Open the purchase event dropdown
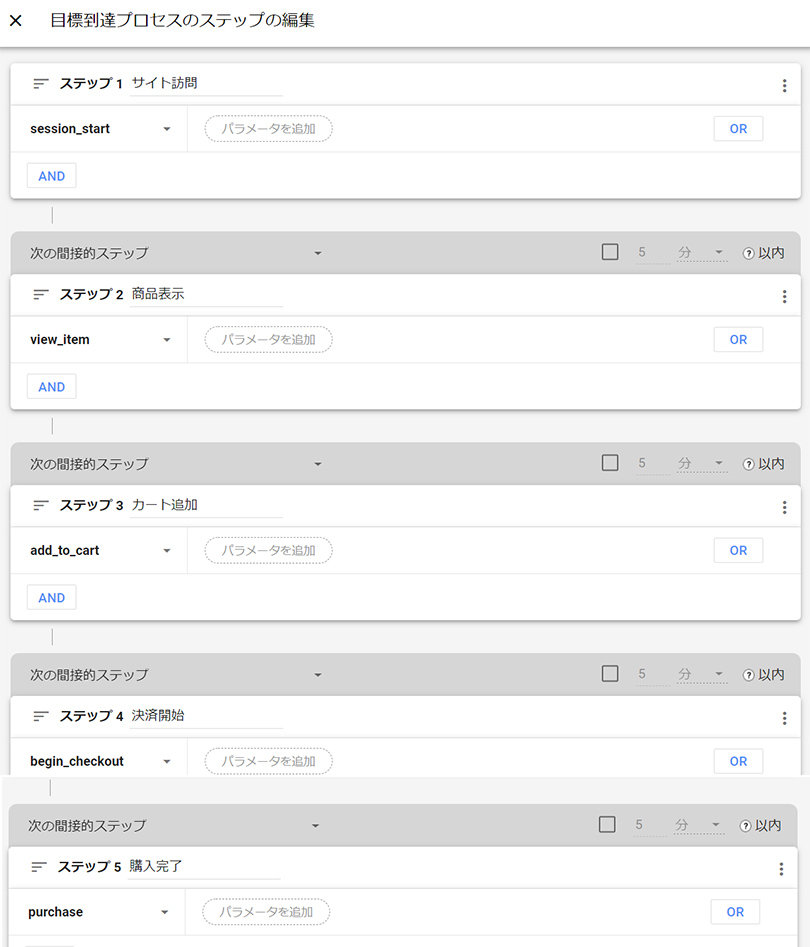This screenshot has height=947, width=810. [164, 913]
